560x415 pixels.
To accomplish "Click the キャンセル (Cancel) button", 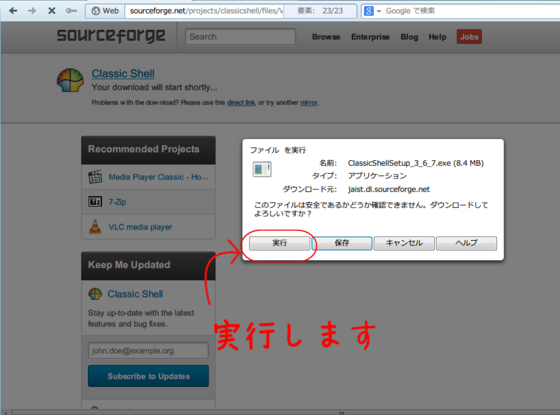I will [x=404, y=243].
